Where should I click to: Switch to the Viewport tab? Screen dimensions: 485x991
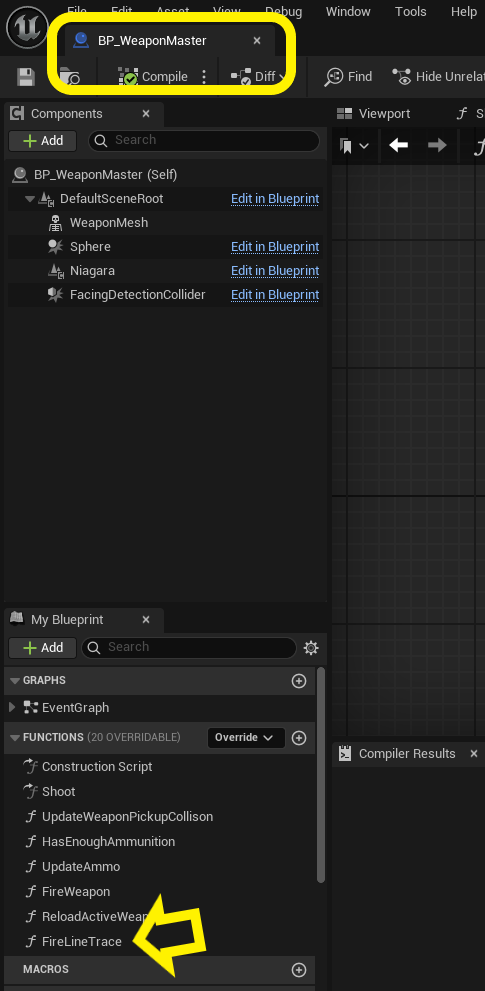[374, 114]
